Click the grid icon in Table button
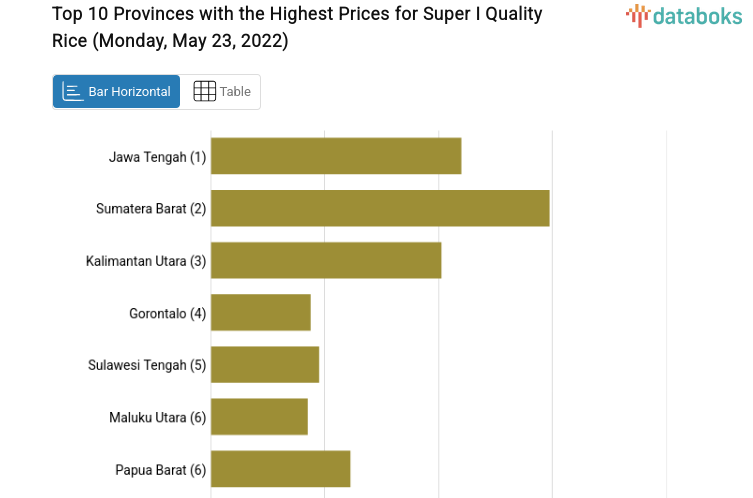Viewport: 753px width, 498px height. 204,92
